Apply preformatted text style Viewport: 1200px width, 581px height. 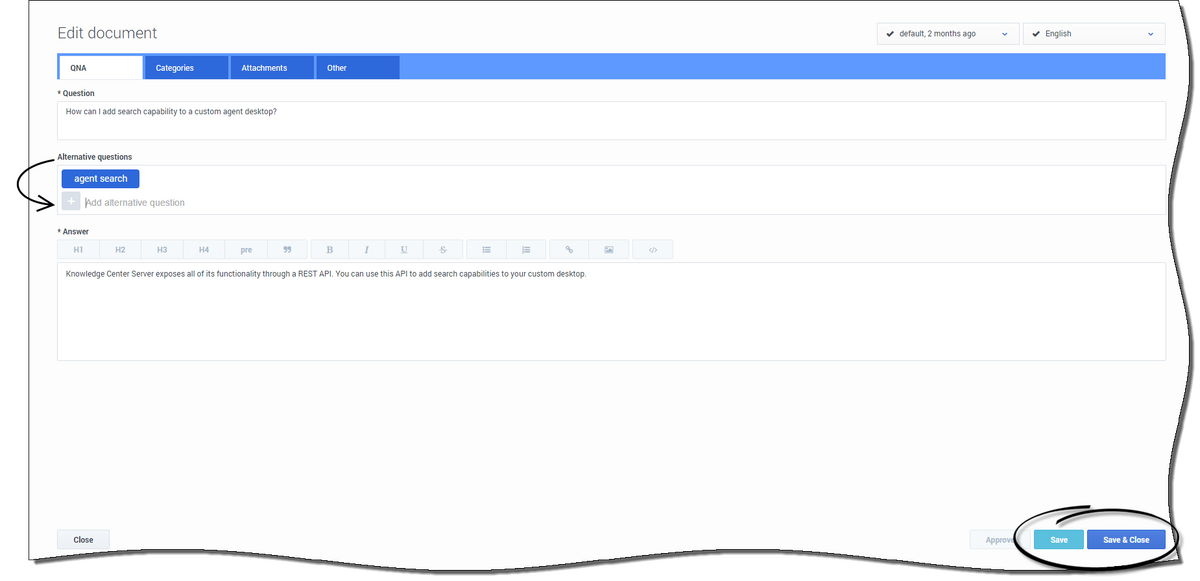coord(246,250)
